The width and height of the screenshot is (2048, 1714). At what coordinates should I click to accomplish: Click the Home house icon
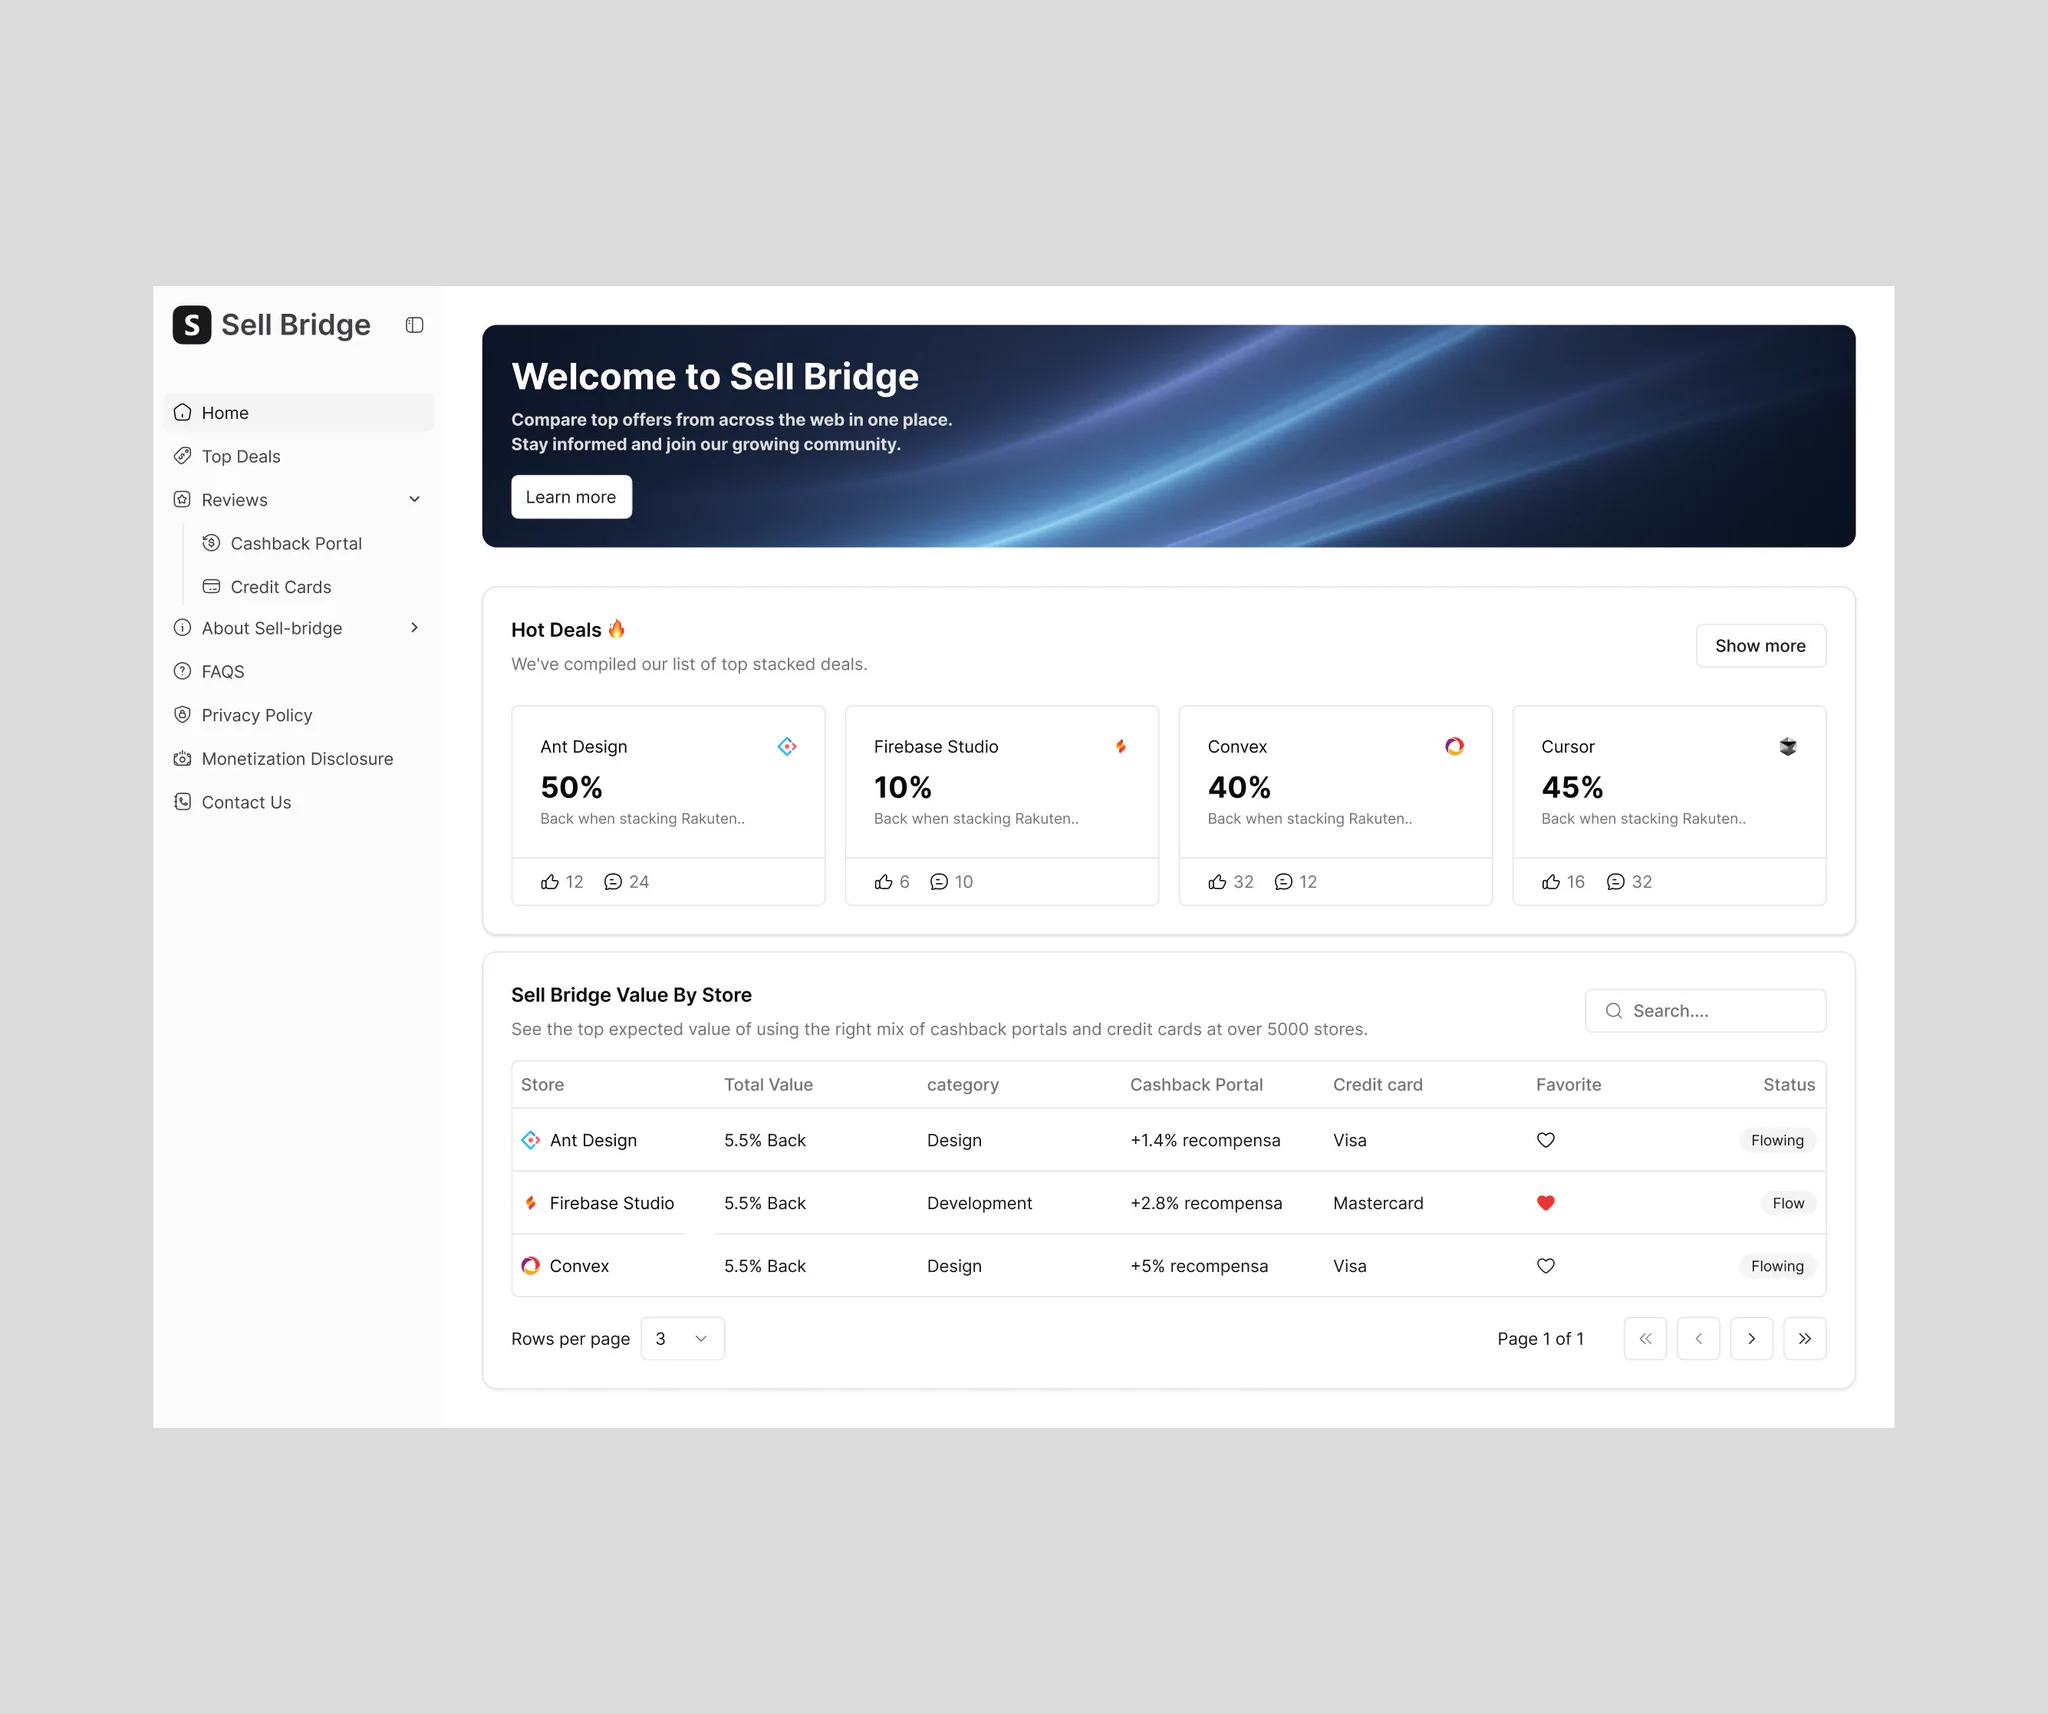coord(182,412)
